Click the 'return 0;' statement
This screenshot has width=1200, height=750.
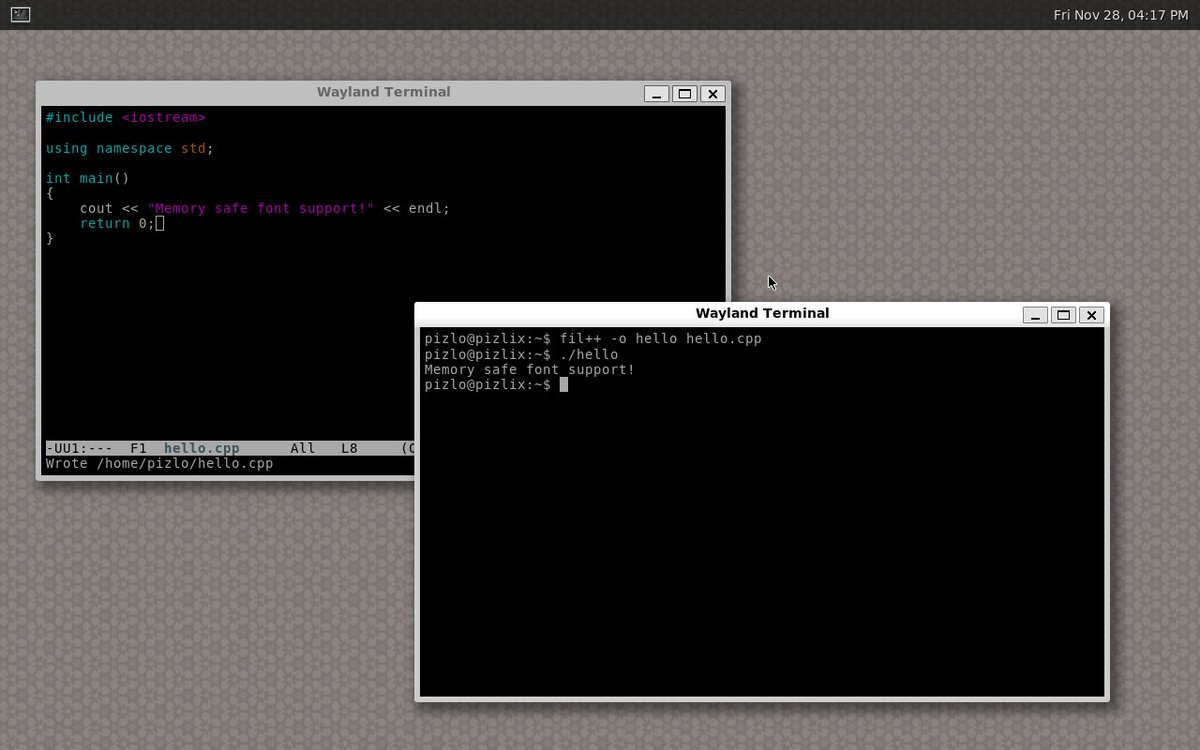[118, 223]
